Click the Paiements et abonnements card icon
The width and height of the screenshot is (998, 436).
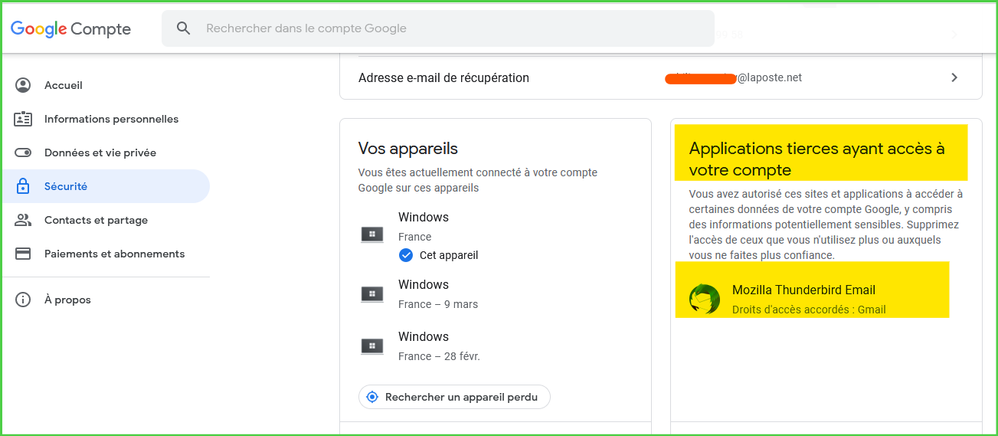23,254
